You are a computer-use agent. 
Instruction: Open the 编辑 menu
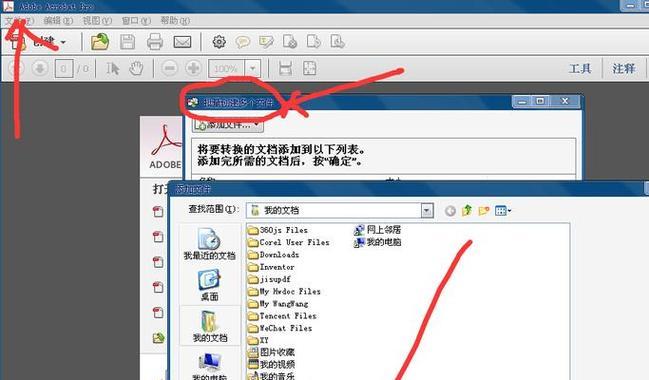pos(58,20)
